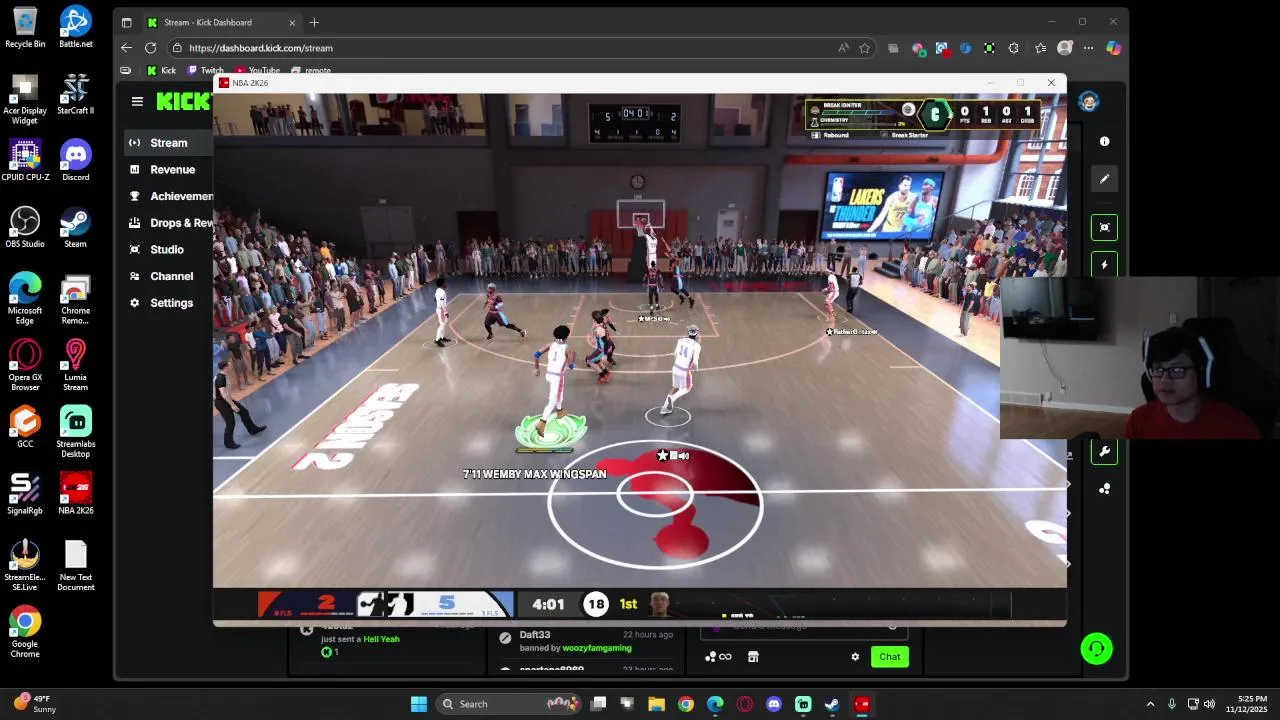This screenshot has height=720, width=1280.
Task: Bookmark this page with the star icon
Action: [864, 48]
